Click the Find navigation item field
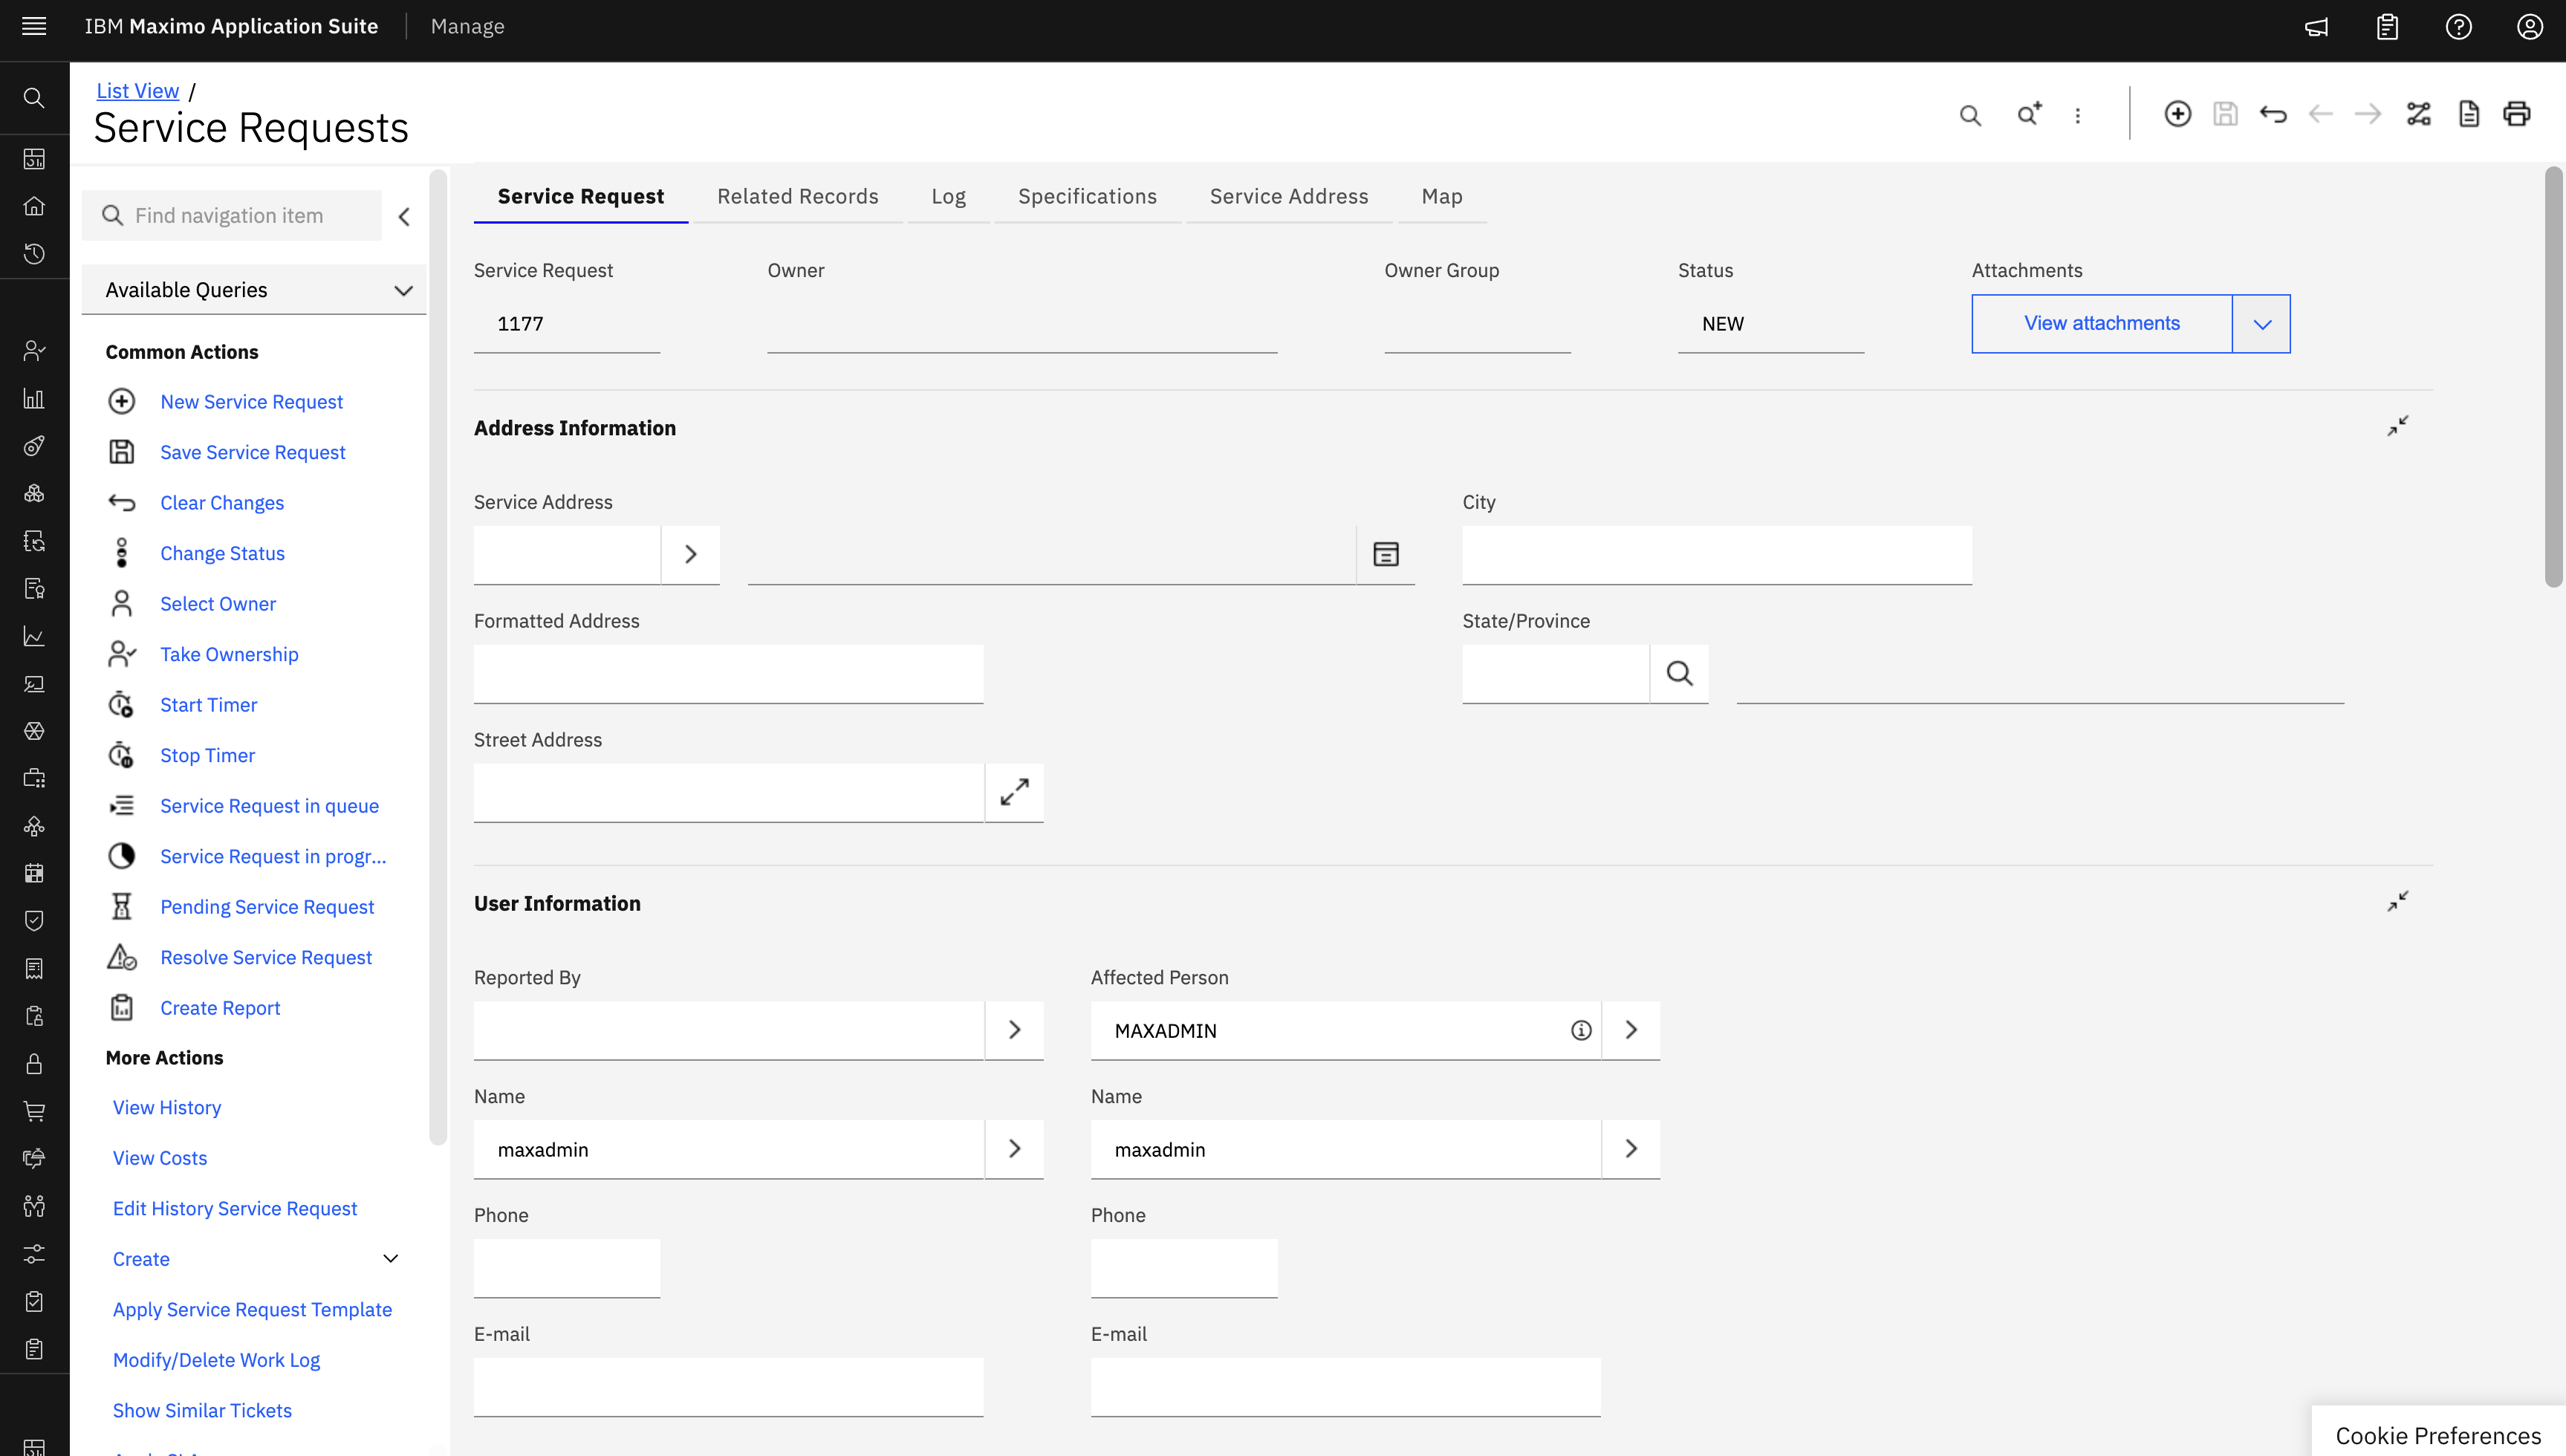Viewport: 2566px width, 1456px height. 232,216
